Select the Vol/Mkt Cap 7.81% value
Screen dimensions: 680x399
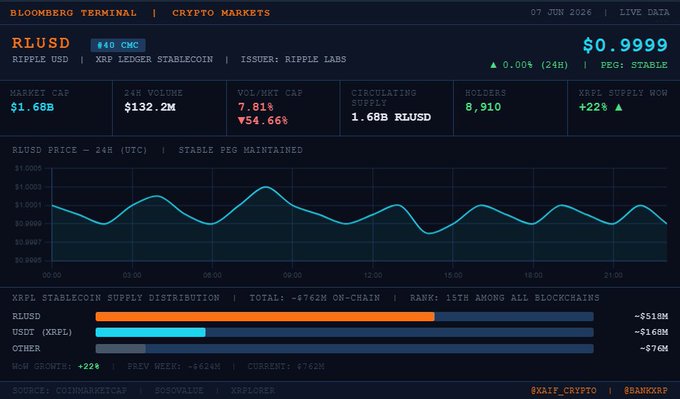(255, 107)
